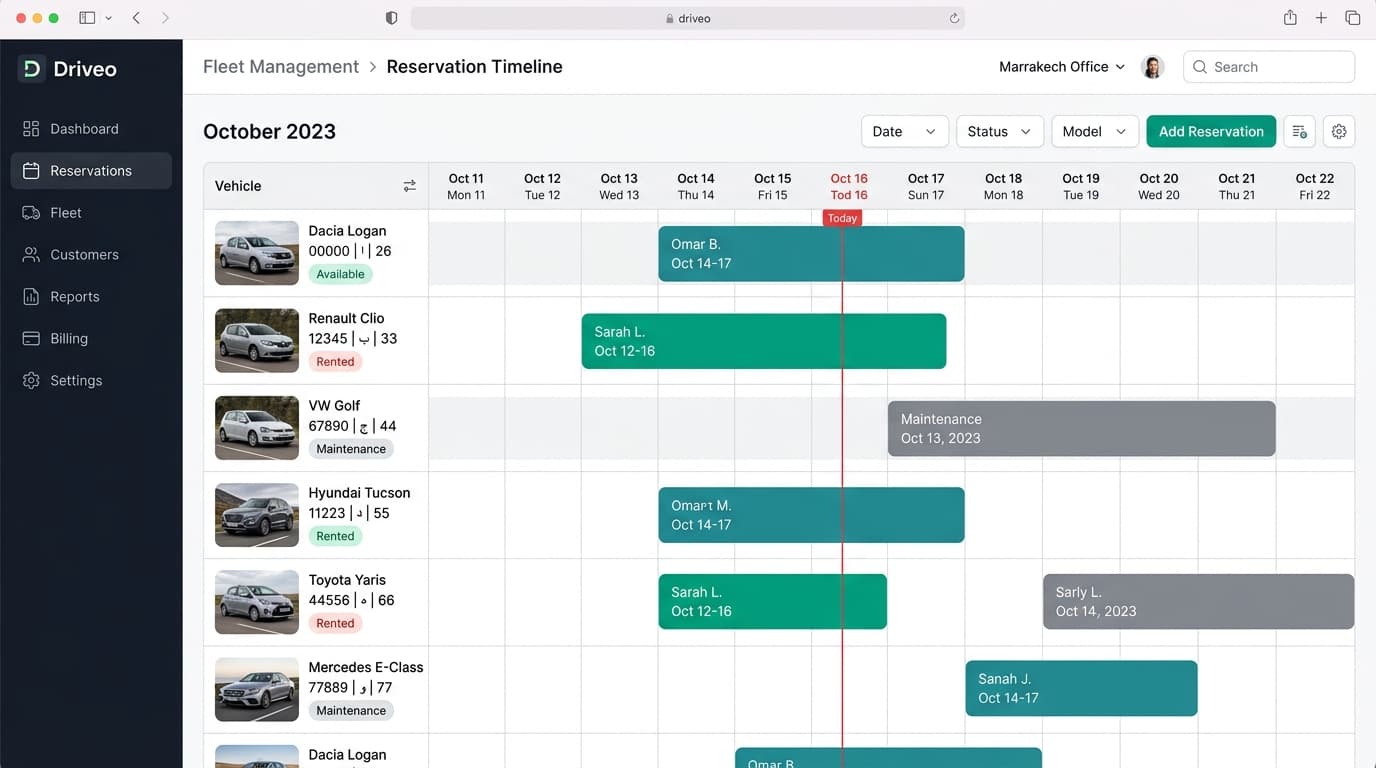Click the Search input field

pos(1269,67)
